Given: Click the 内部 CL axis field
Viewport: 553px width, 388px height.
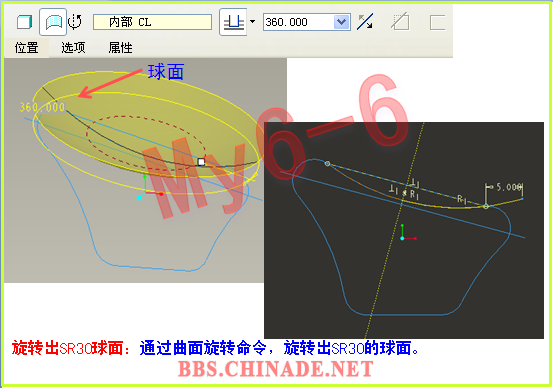Looking at the screenshot, I should [x=152, y=22].
